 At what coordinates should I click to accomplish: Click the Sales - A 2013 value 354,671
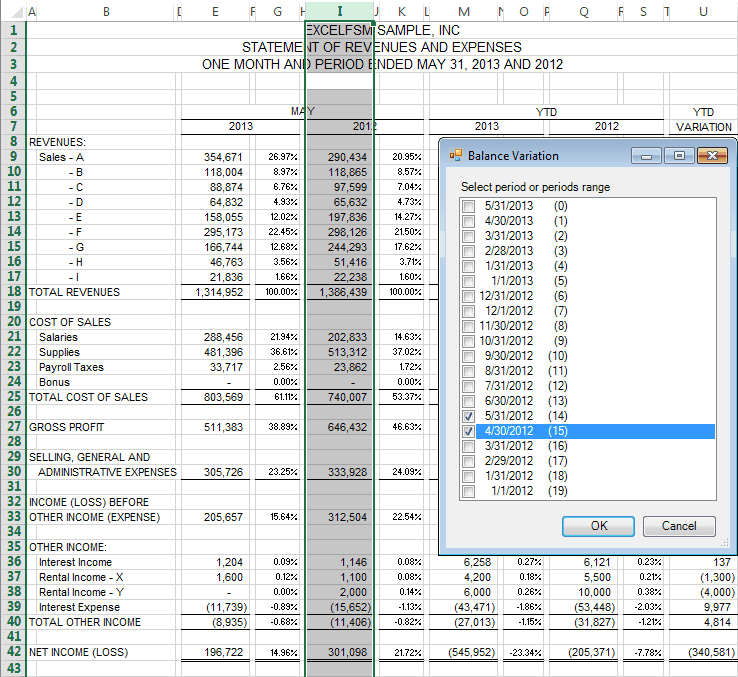click(222, 157)
